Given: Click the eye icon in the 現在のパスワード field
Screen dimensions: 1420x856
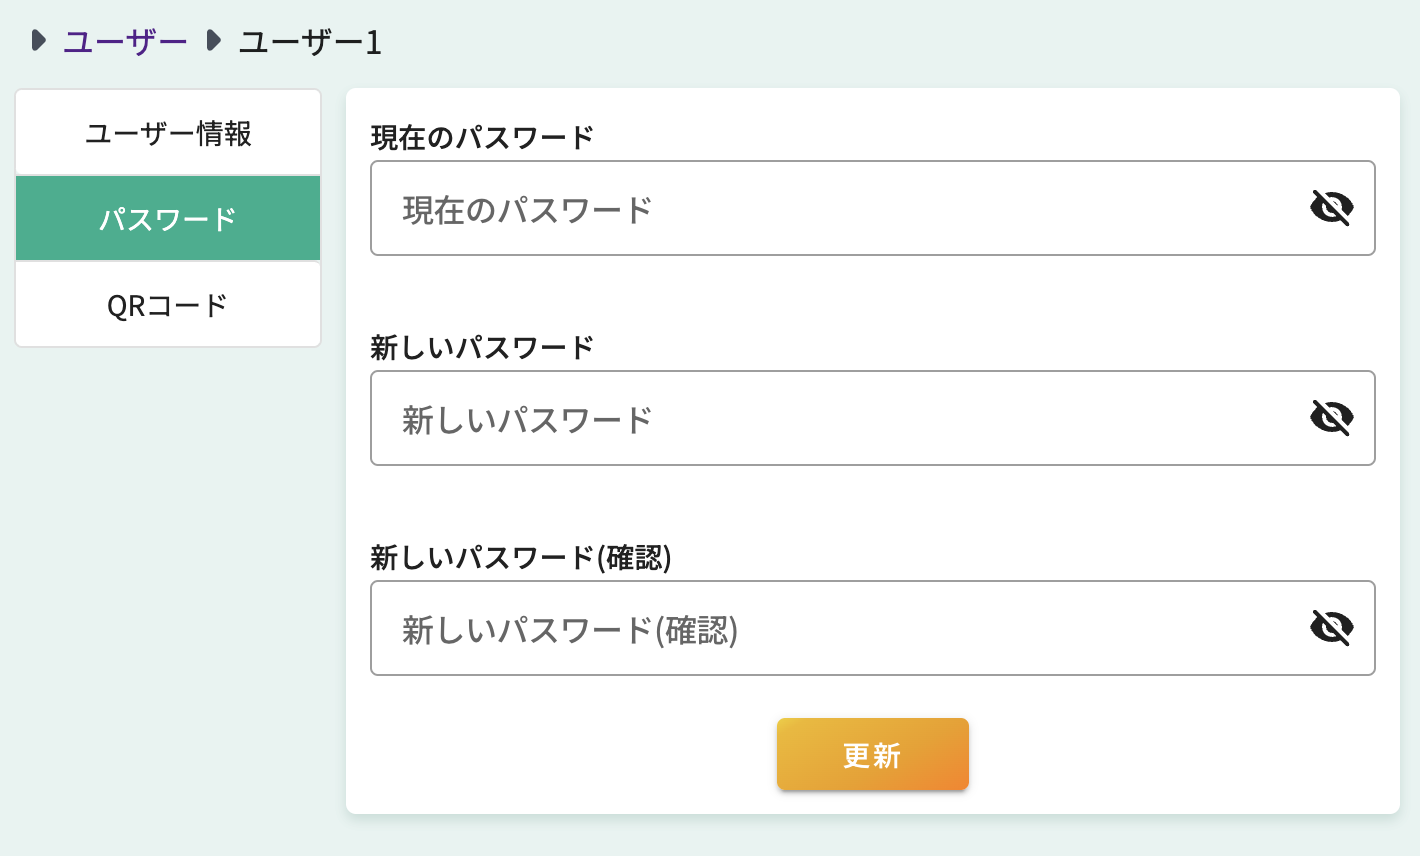Looking at the screenshot, I should 1330,208.
